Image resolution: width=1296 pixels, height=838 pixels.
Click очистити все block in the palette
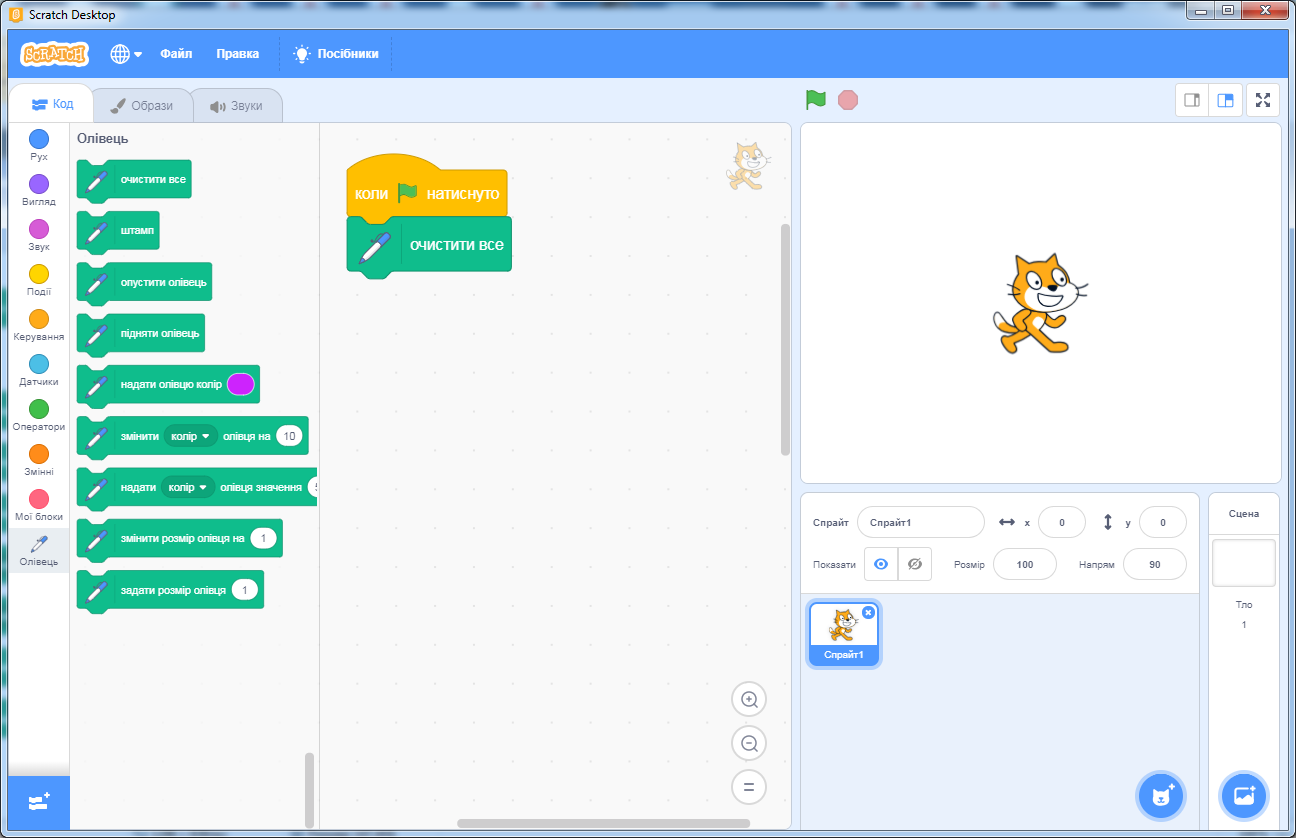click(x=134, y=180)
